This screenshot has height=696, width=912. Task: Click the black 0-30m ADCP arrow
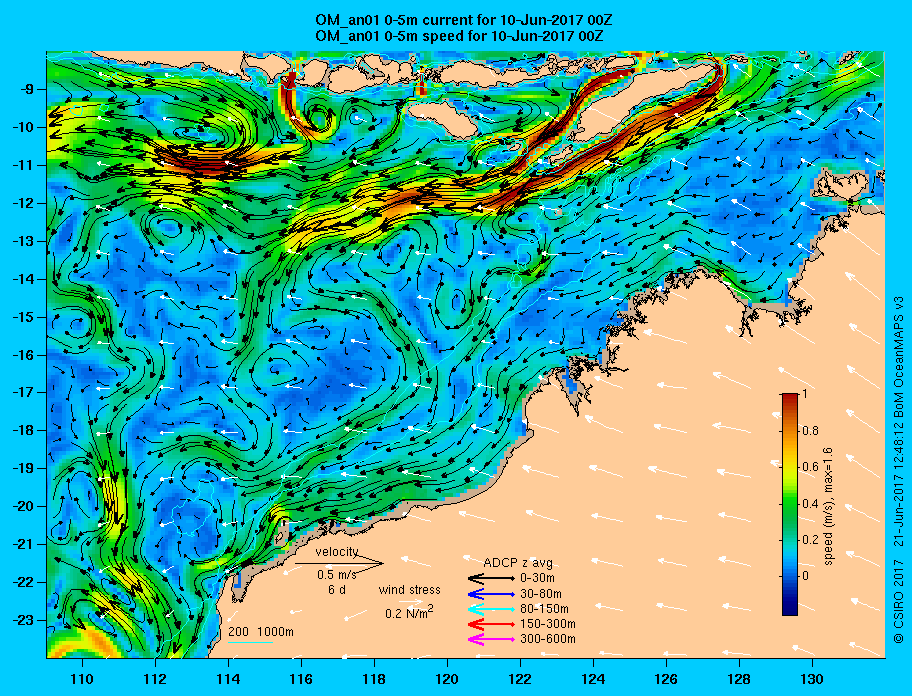tap(491, 579)
